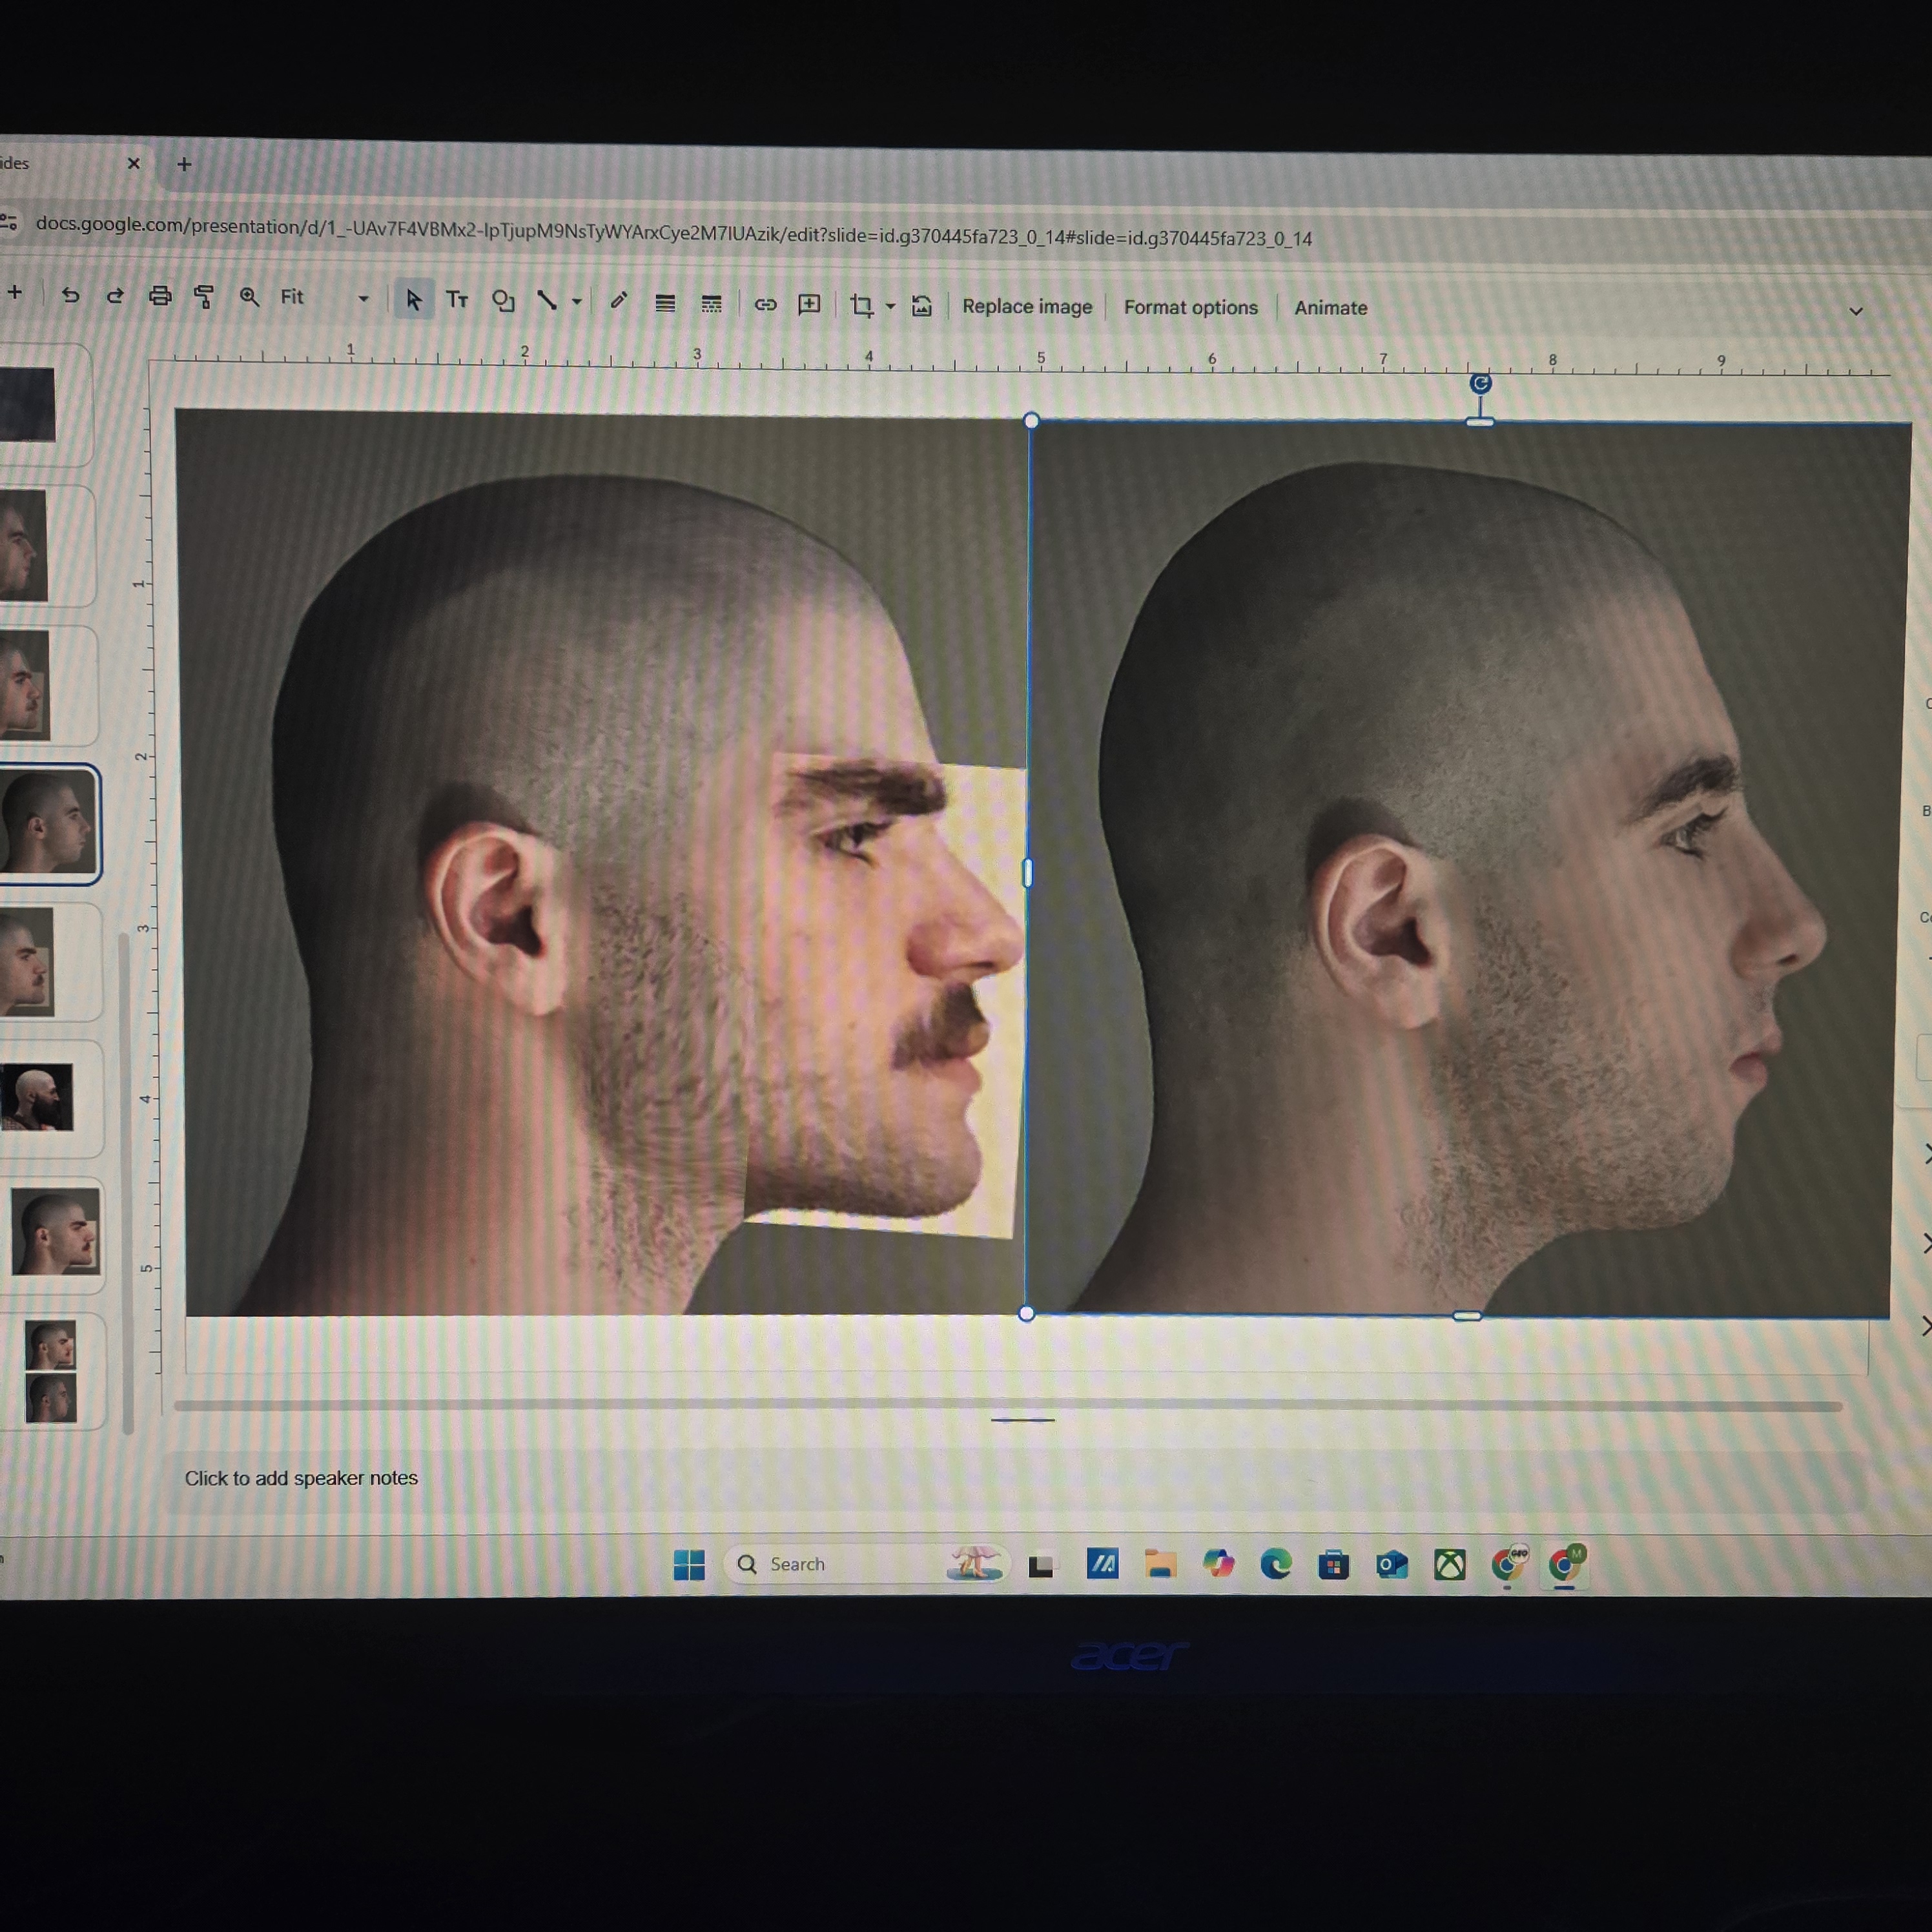
Task: Open the Windows Start menu
Action: click(x=689, y=1564)
